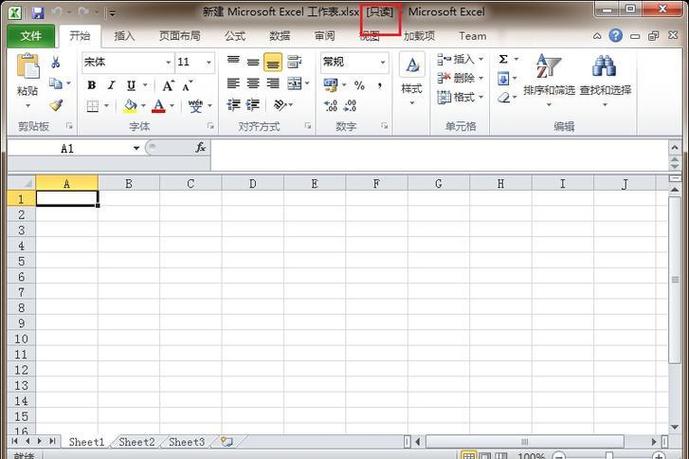Image resolution: width=689 pixels, height=459 pixels.
Task: Align text right
Action: (x=273, y=83)
